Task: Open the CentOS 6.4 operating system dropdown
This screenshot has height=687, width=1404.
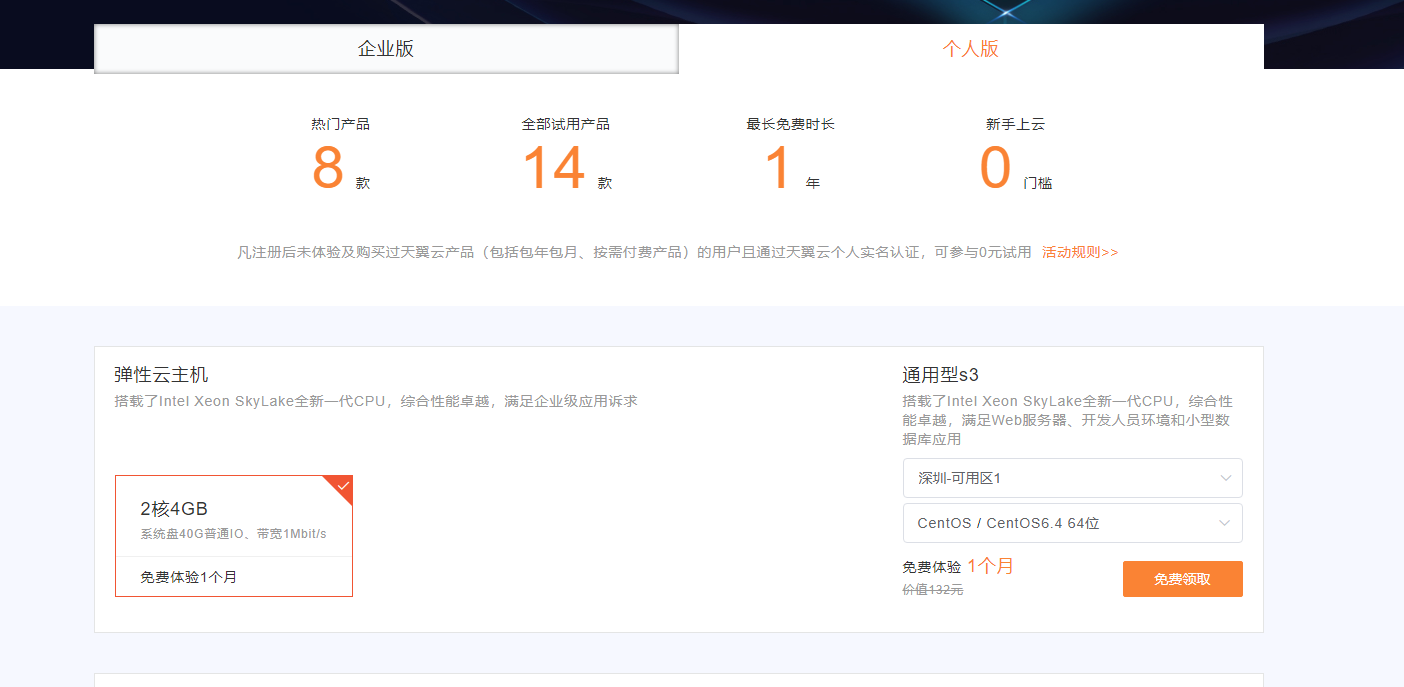Action: 1072,523
